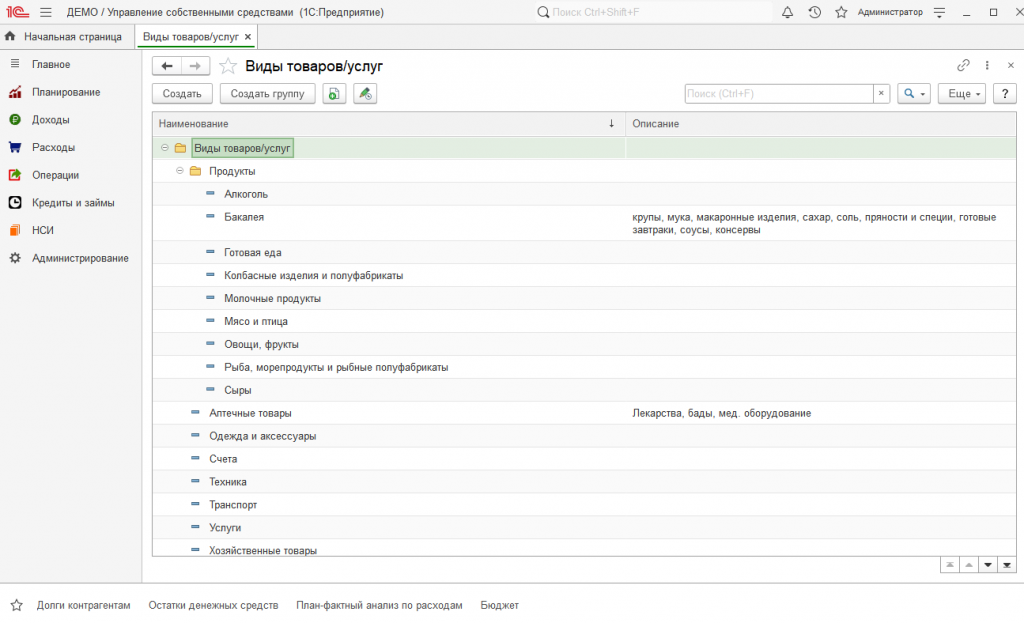Select the Алкоголь row

click(x=584, y=194)
